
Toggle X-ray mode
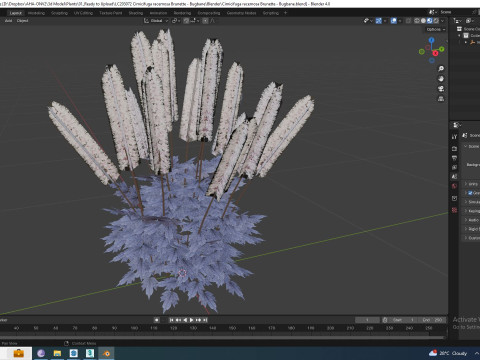pos(408,21)
